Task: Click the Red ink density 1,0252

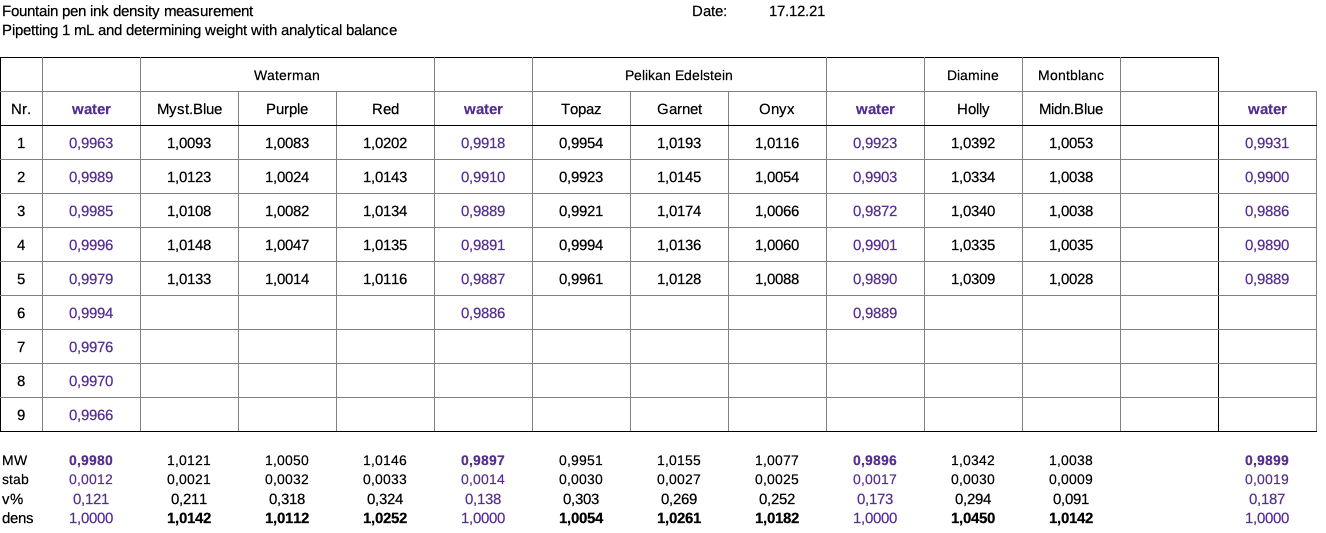Action: pos(385,518)
